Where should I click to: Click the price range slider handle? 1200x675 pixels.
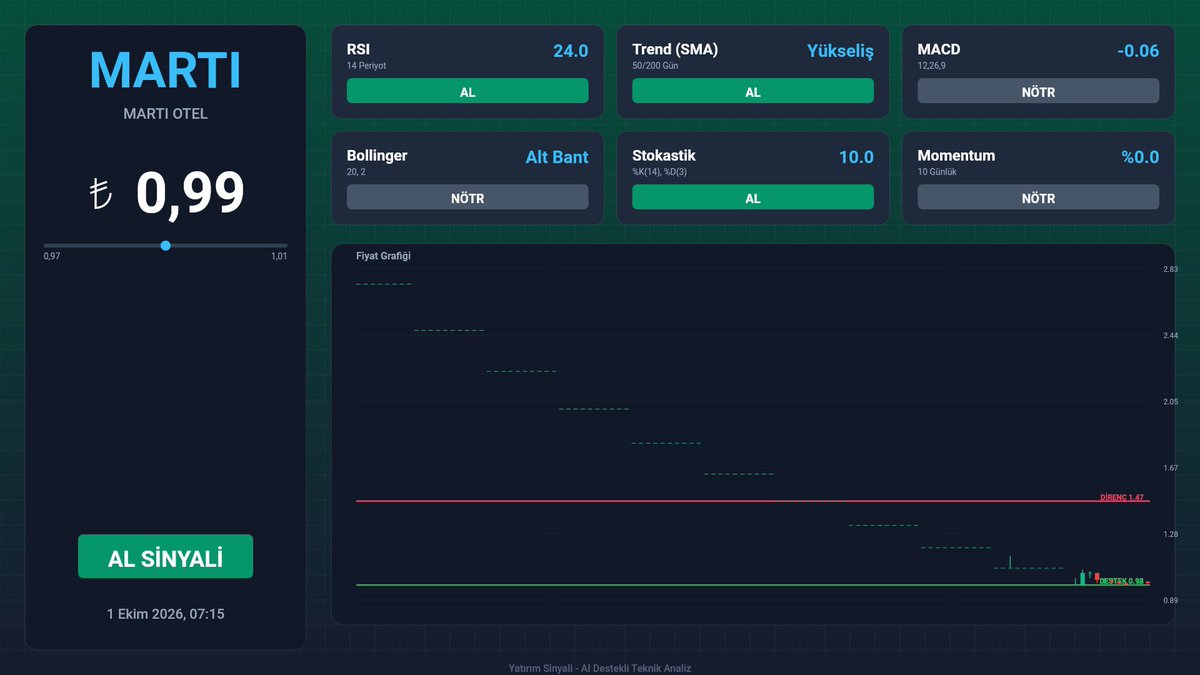tap(165, 245)
